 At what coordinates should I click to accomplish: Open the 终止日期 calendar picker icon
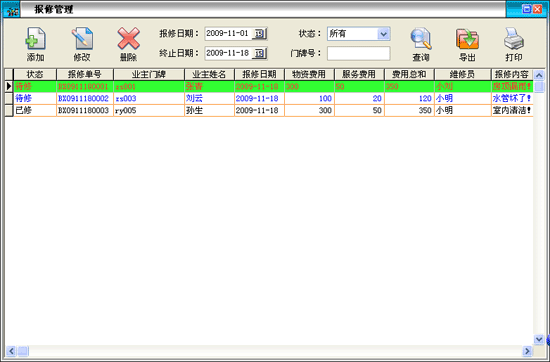tap(260, 53)
